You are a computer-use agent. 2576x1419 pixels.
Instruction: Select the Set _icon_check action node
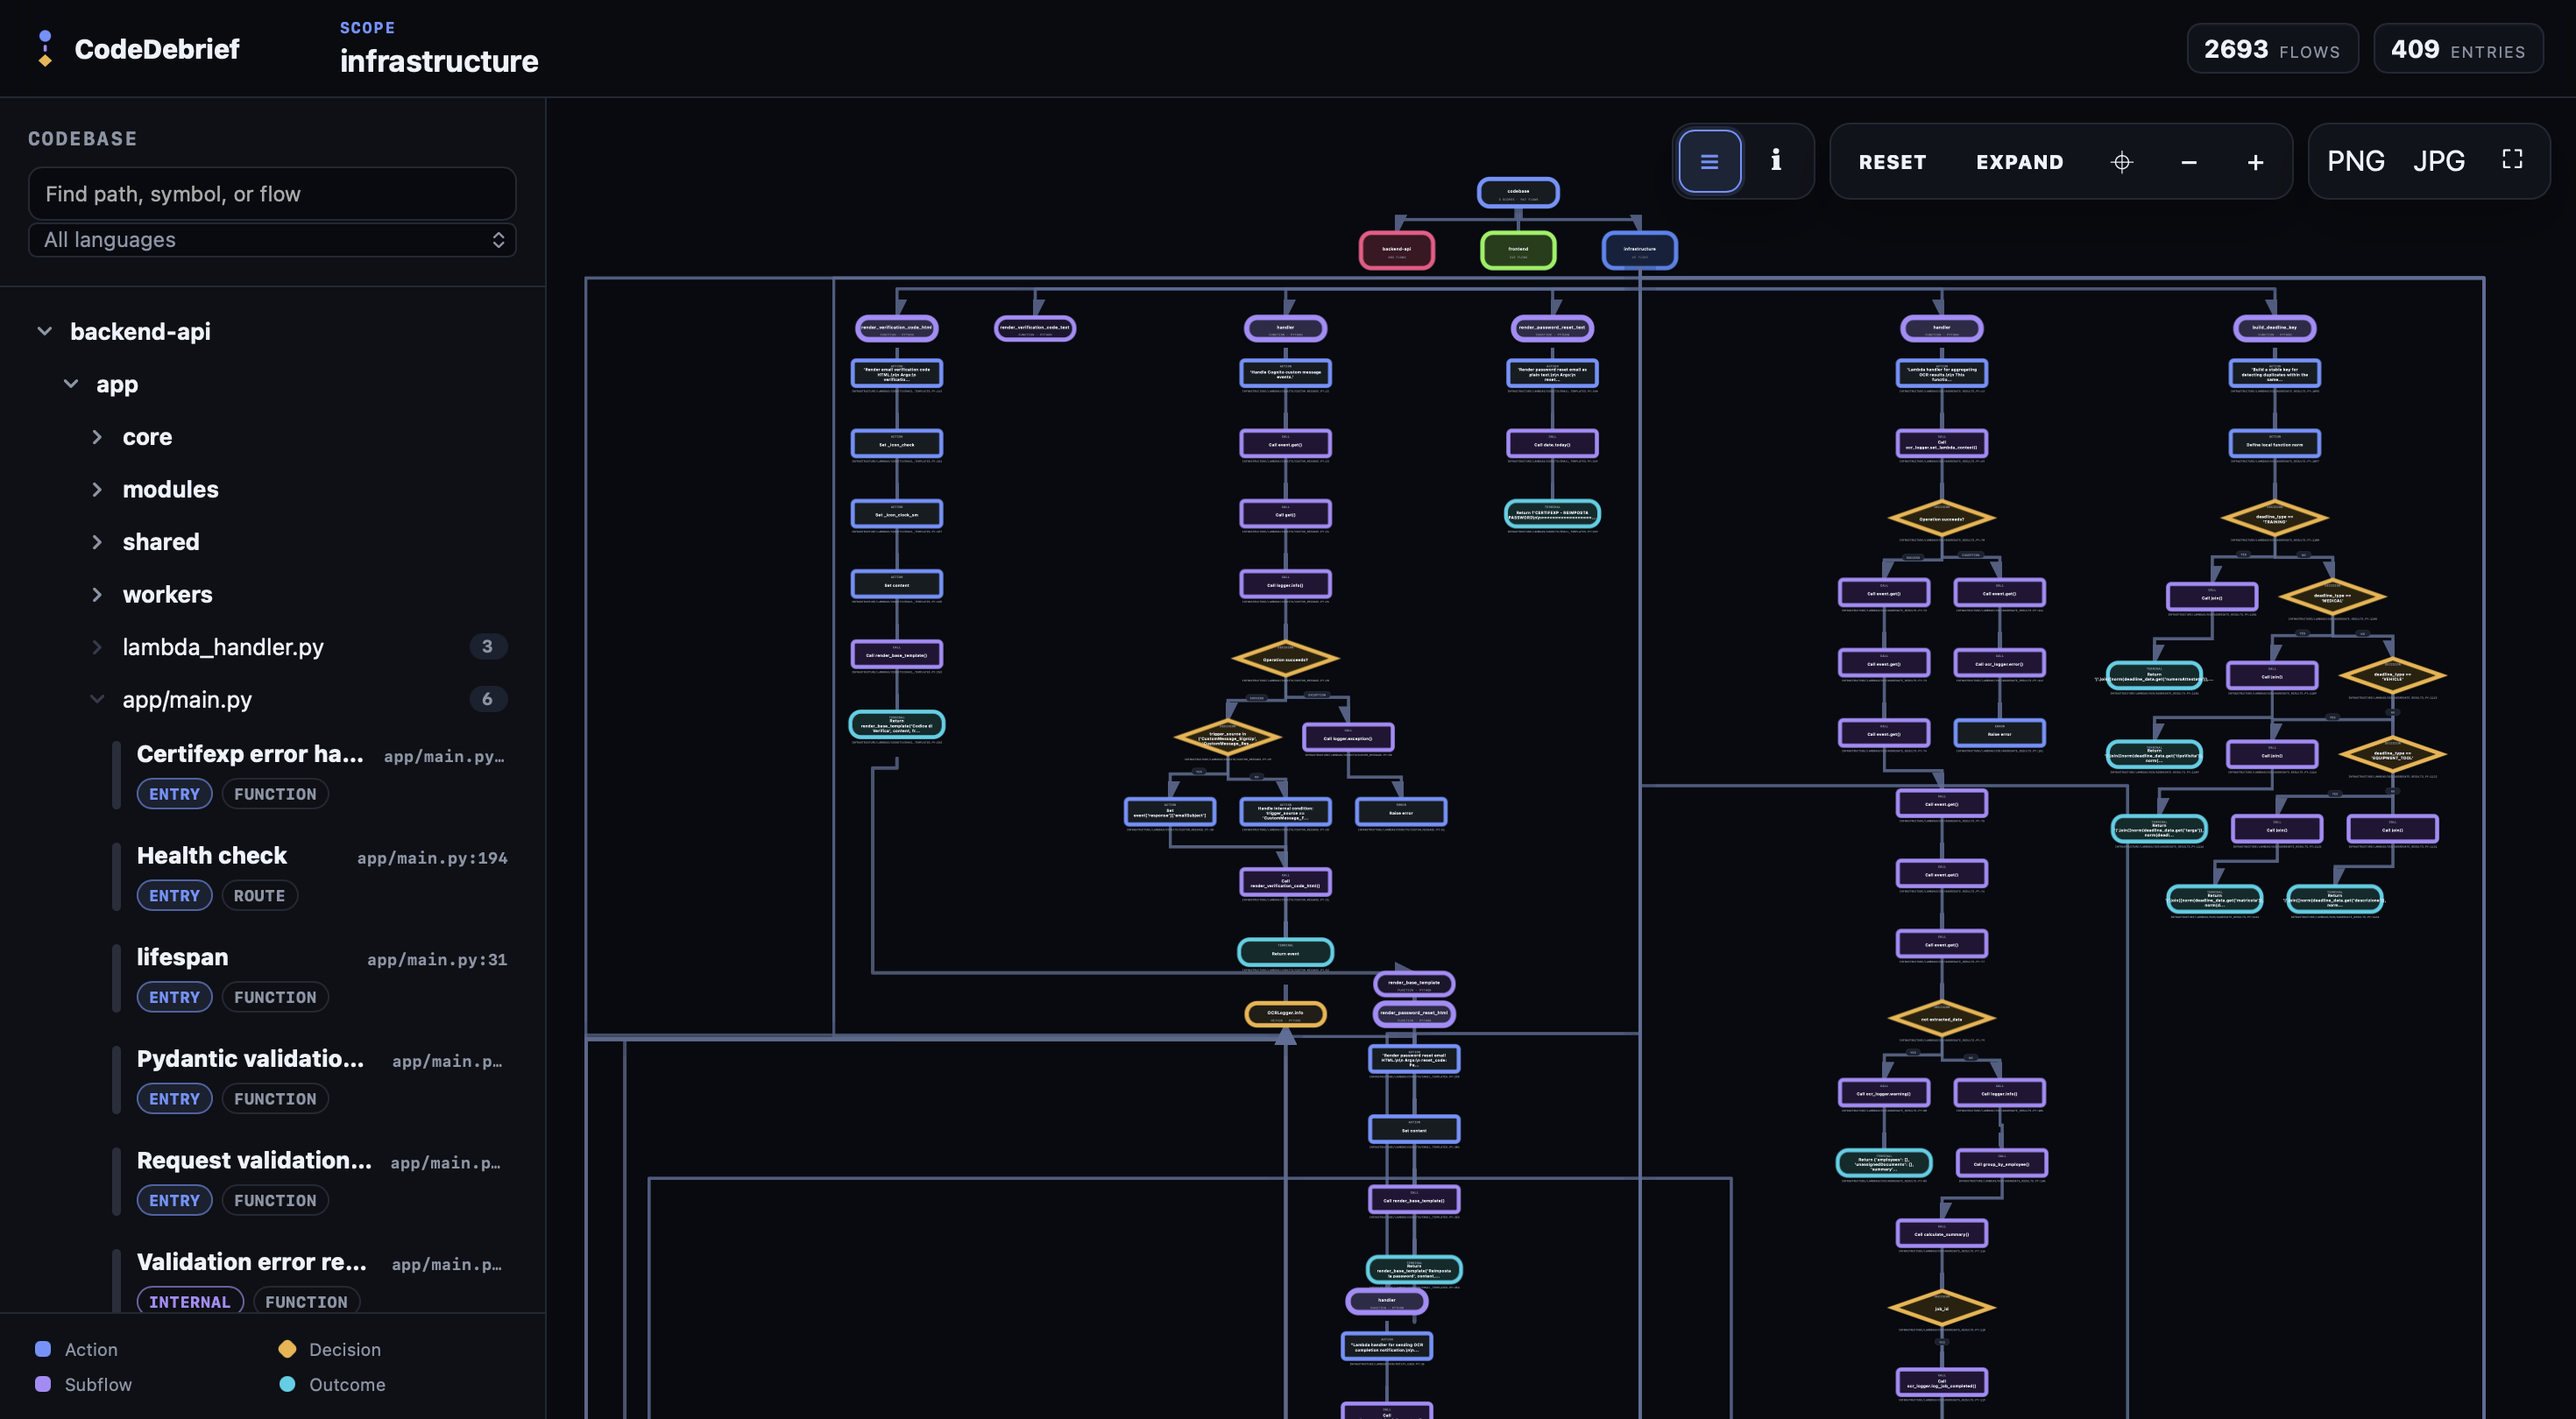pyautogui.click(x=896, y=443)
